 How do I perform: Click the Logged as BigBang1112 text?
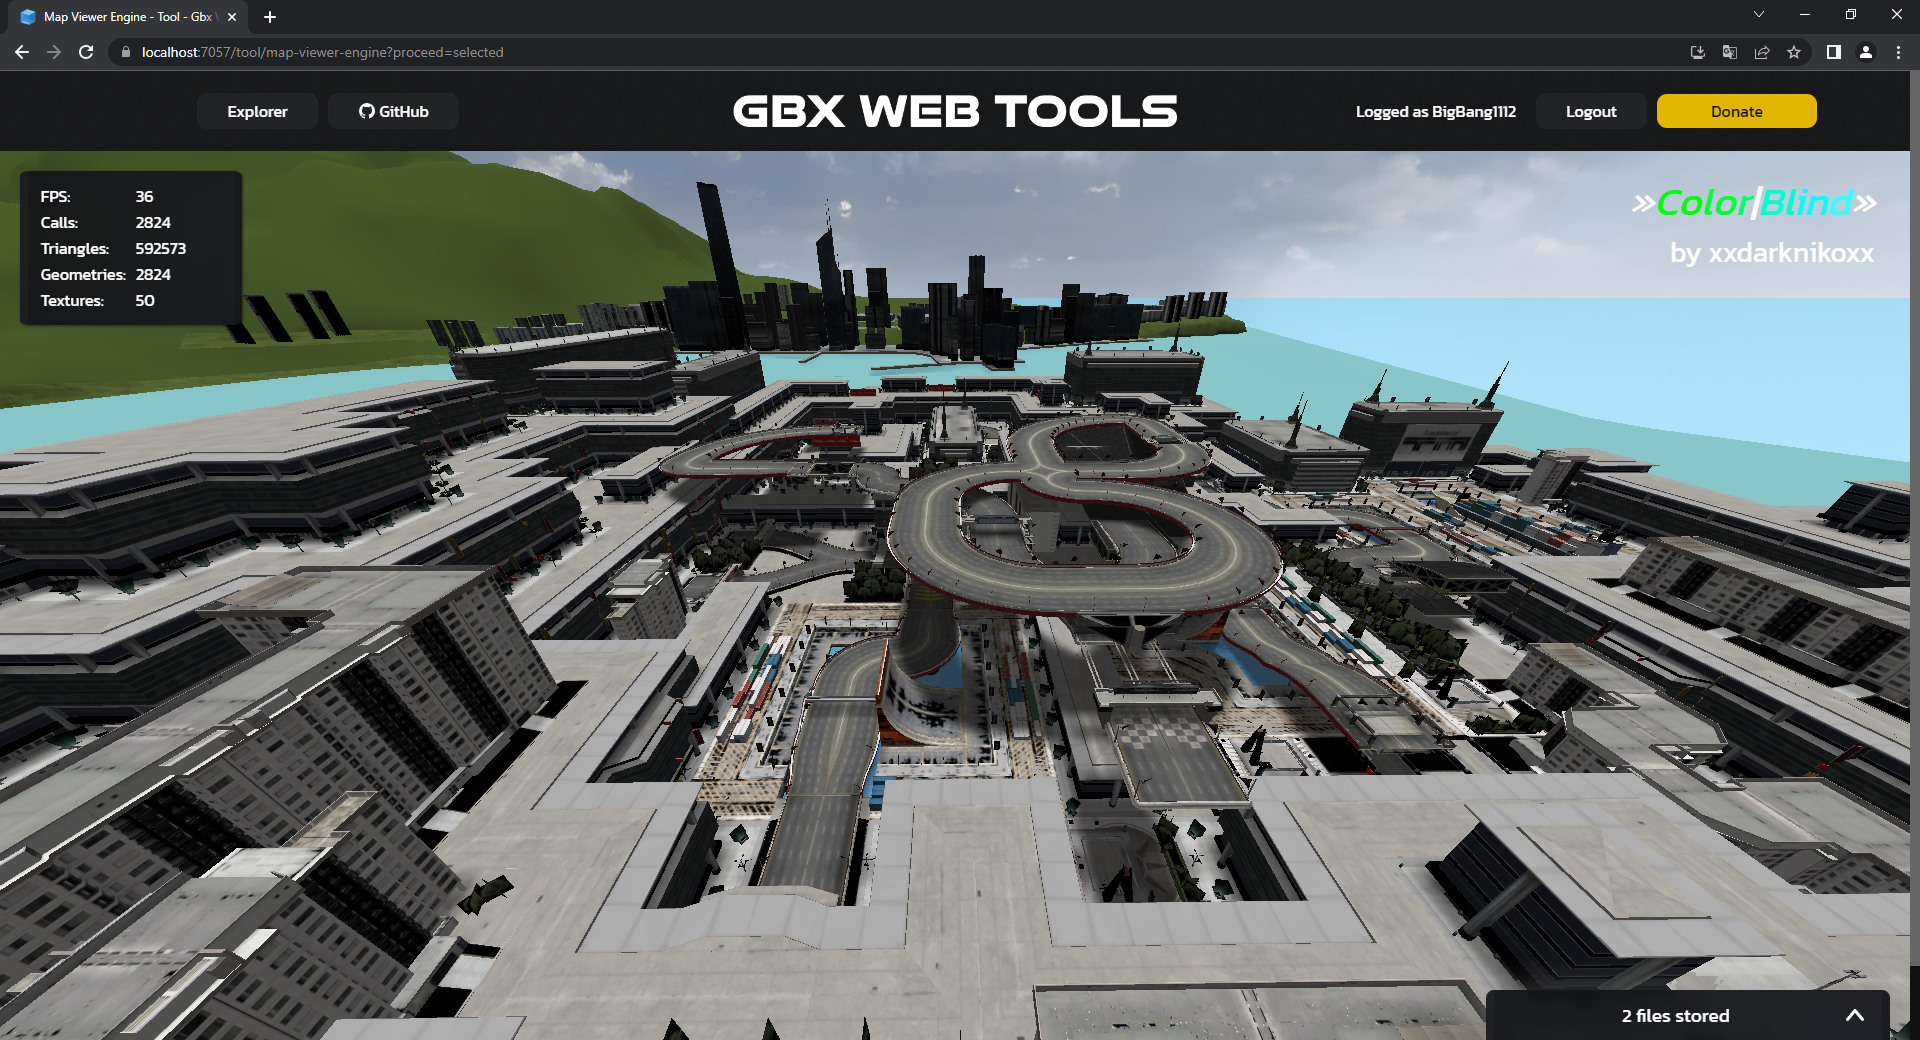point(1435,111)
